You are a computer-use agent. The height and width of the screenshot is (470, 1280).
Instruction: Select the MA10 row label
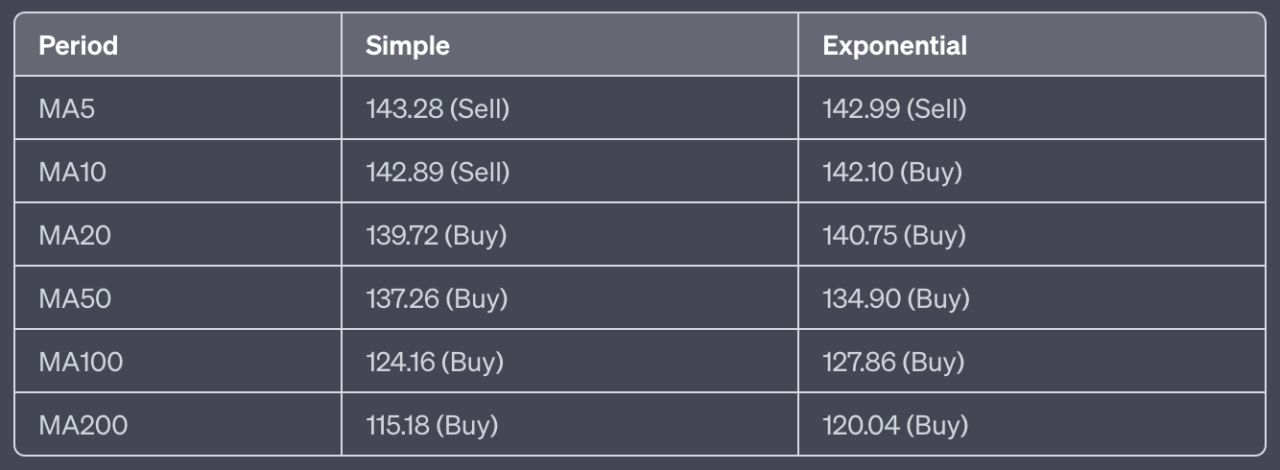point(72,172)
